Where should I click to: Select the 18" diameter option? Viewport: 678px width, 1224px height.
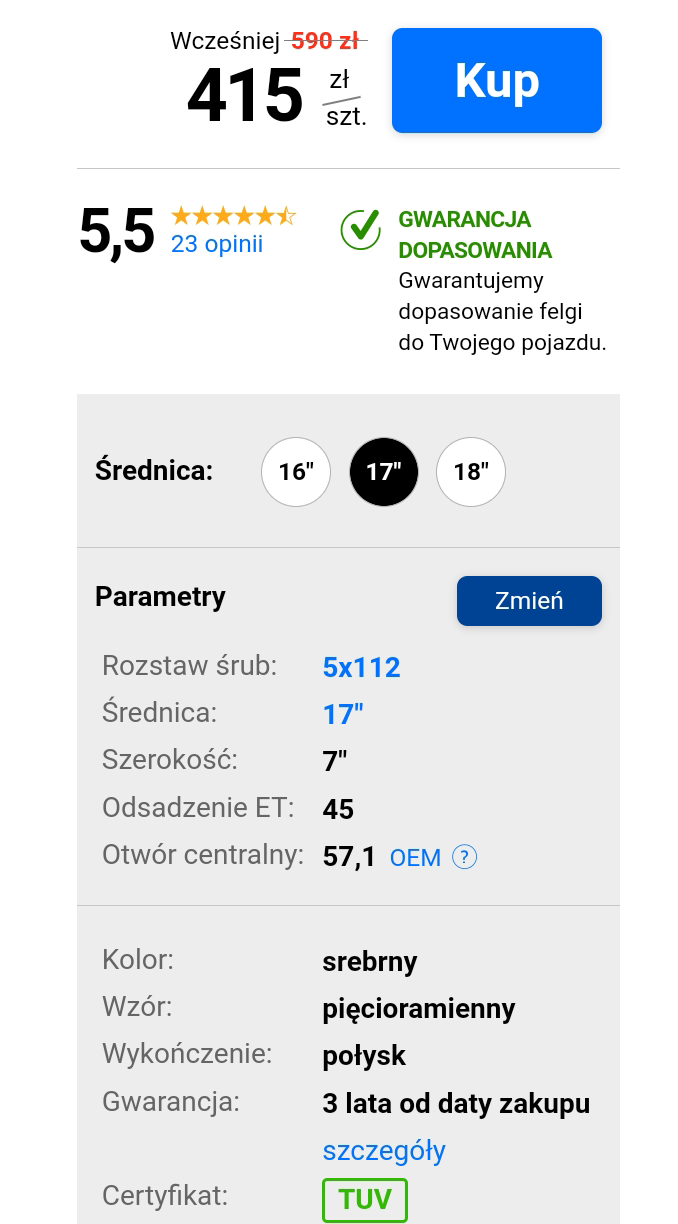click(471, 472)
